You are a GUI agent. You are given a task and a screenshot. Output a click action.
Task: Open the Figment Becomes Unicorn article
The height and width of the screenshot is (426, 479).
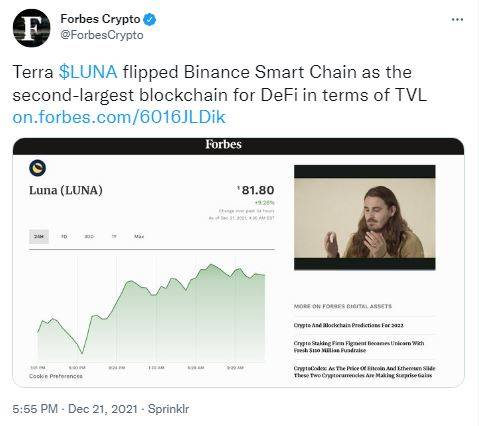pos(359,347)
